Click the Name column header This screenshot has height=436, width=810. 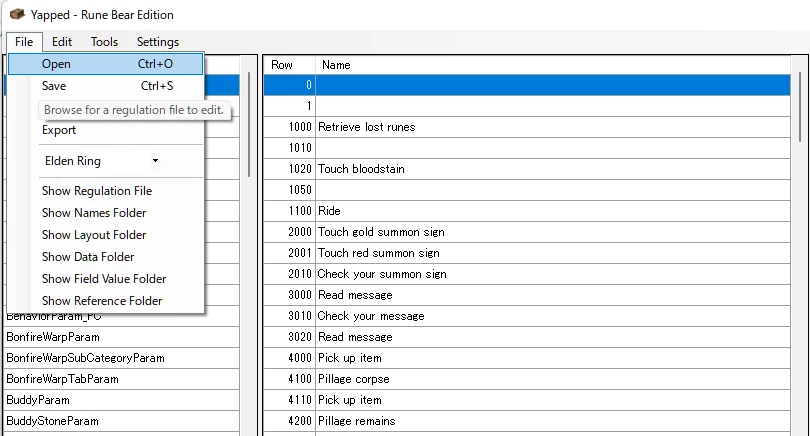(x=337, y=65)
